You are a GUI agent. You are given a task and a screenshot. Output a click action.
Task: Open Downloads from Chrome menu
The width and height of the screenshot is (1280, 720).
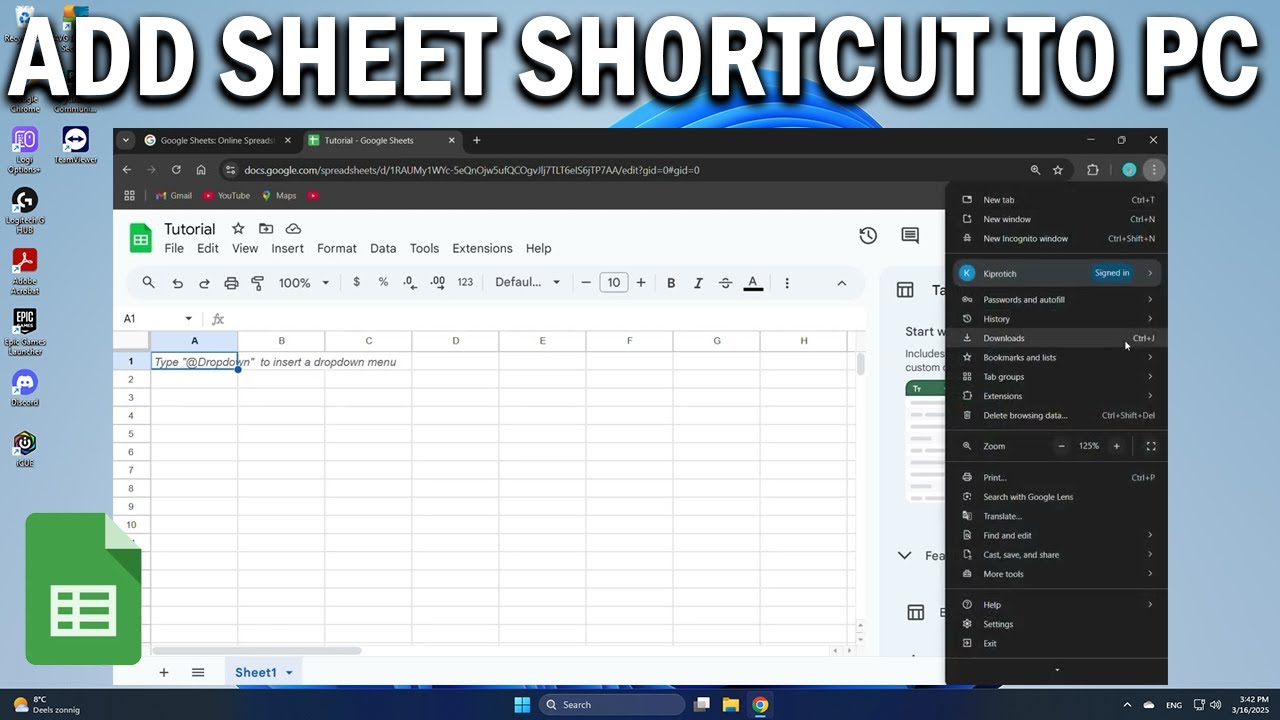(x=1056, y=338)
